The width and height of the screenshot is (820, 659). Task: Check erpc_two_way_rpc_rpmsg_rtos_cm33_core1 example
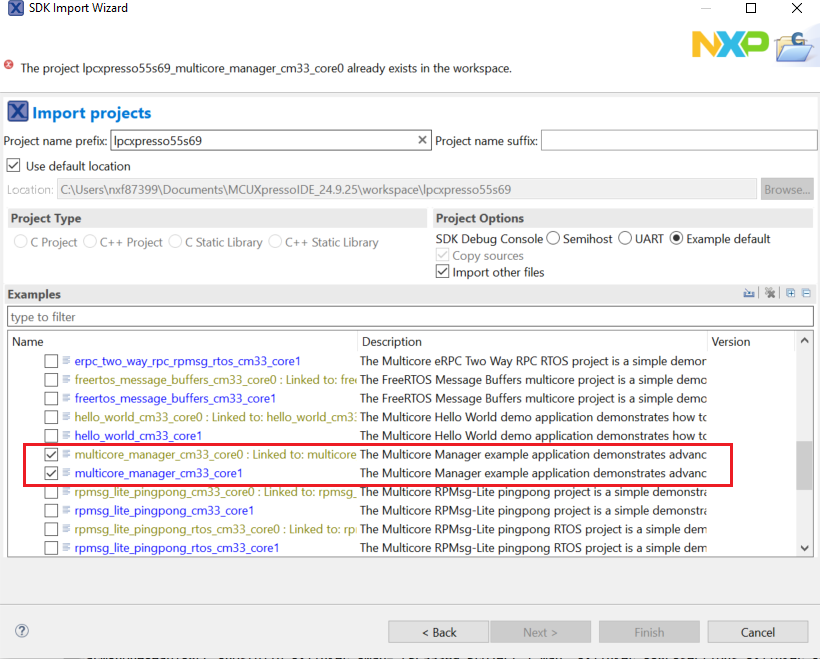coord(51,361)
